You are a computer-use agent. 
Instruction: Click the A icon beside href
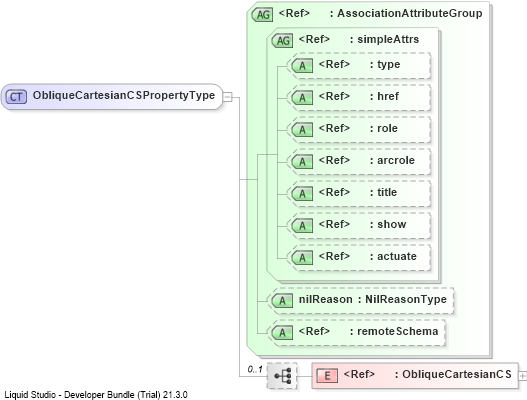point(302,97)
